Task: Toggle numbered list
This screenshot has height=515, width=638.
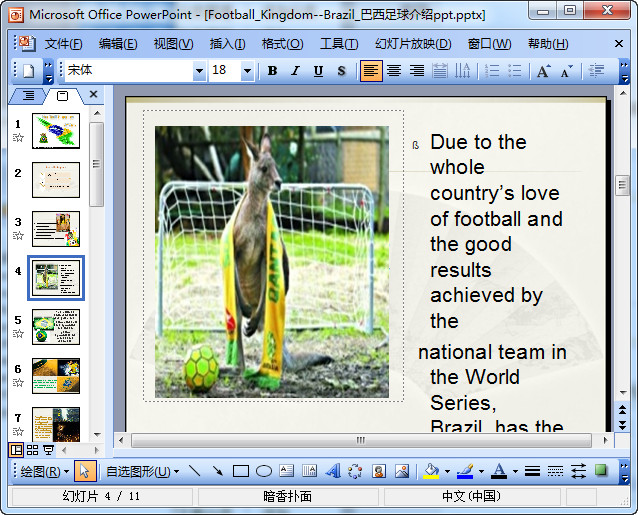Action: [x=492, y=71]
